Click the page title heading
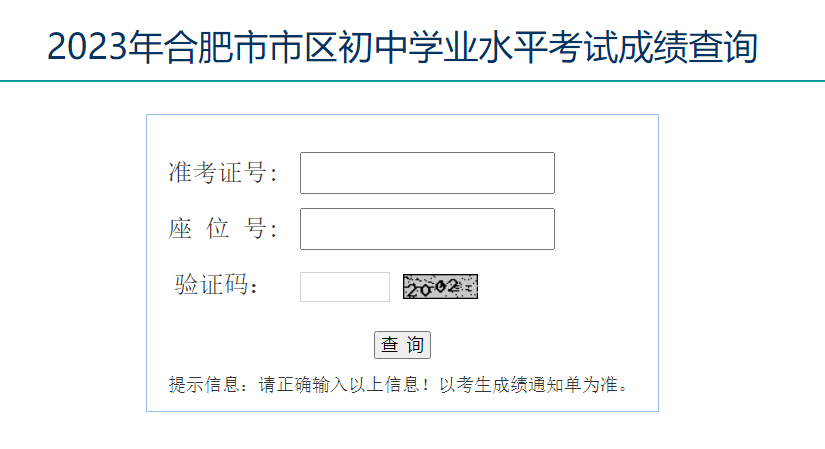Screen dimensions: 825x449 tap(402, 47)
